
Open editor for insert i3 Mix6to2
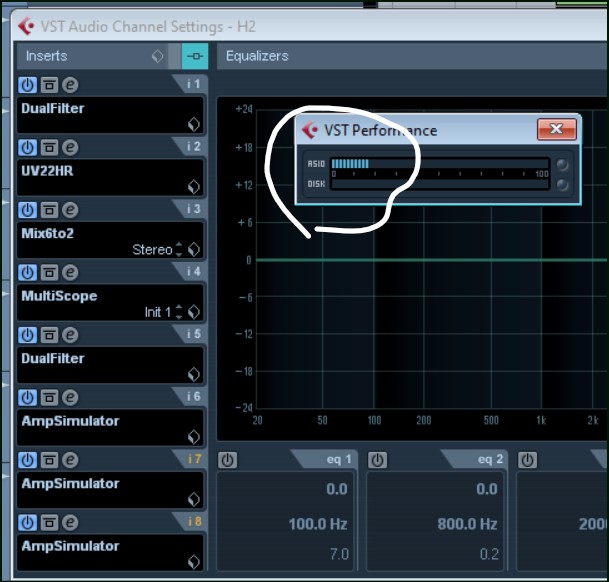coord(70,210)
